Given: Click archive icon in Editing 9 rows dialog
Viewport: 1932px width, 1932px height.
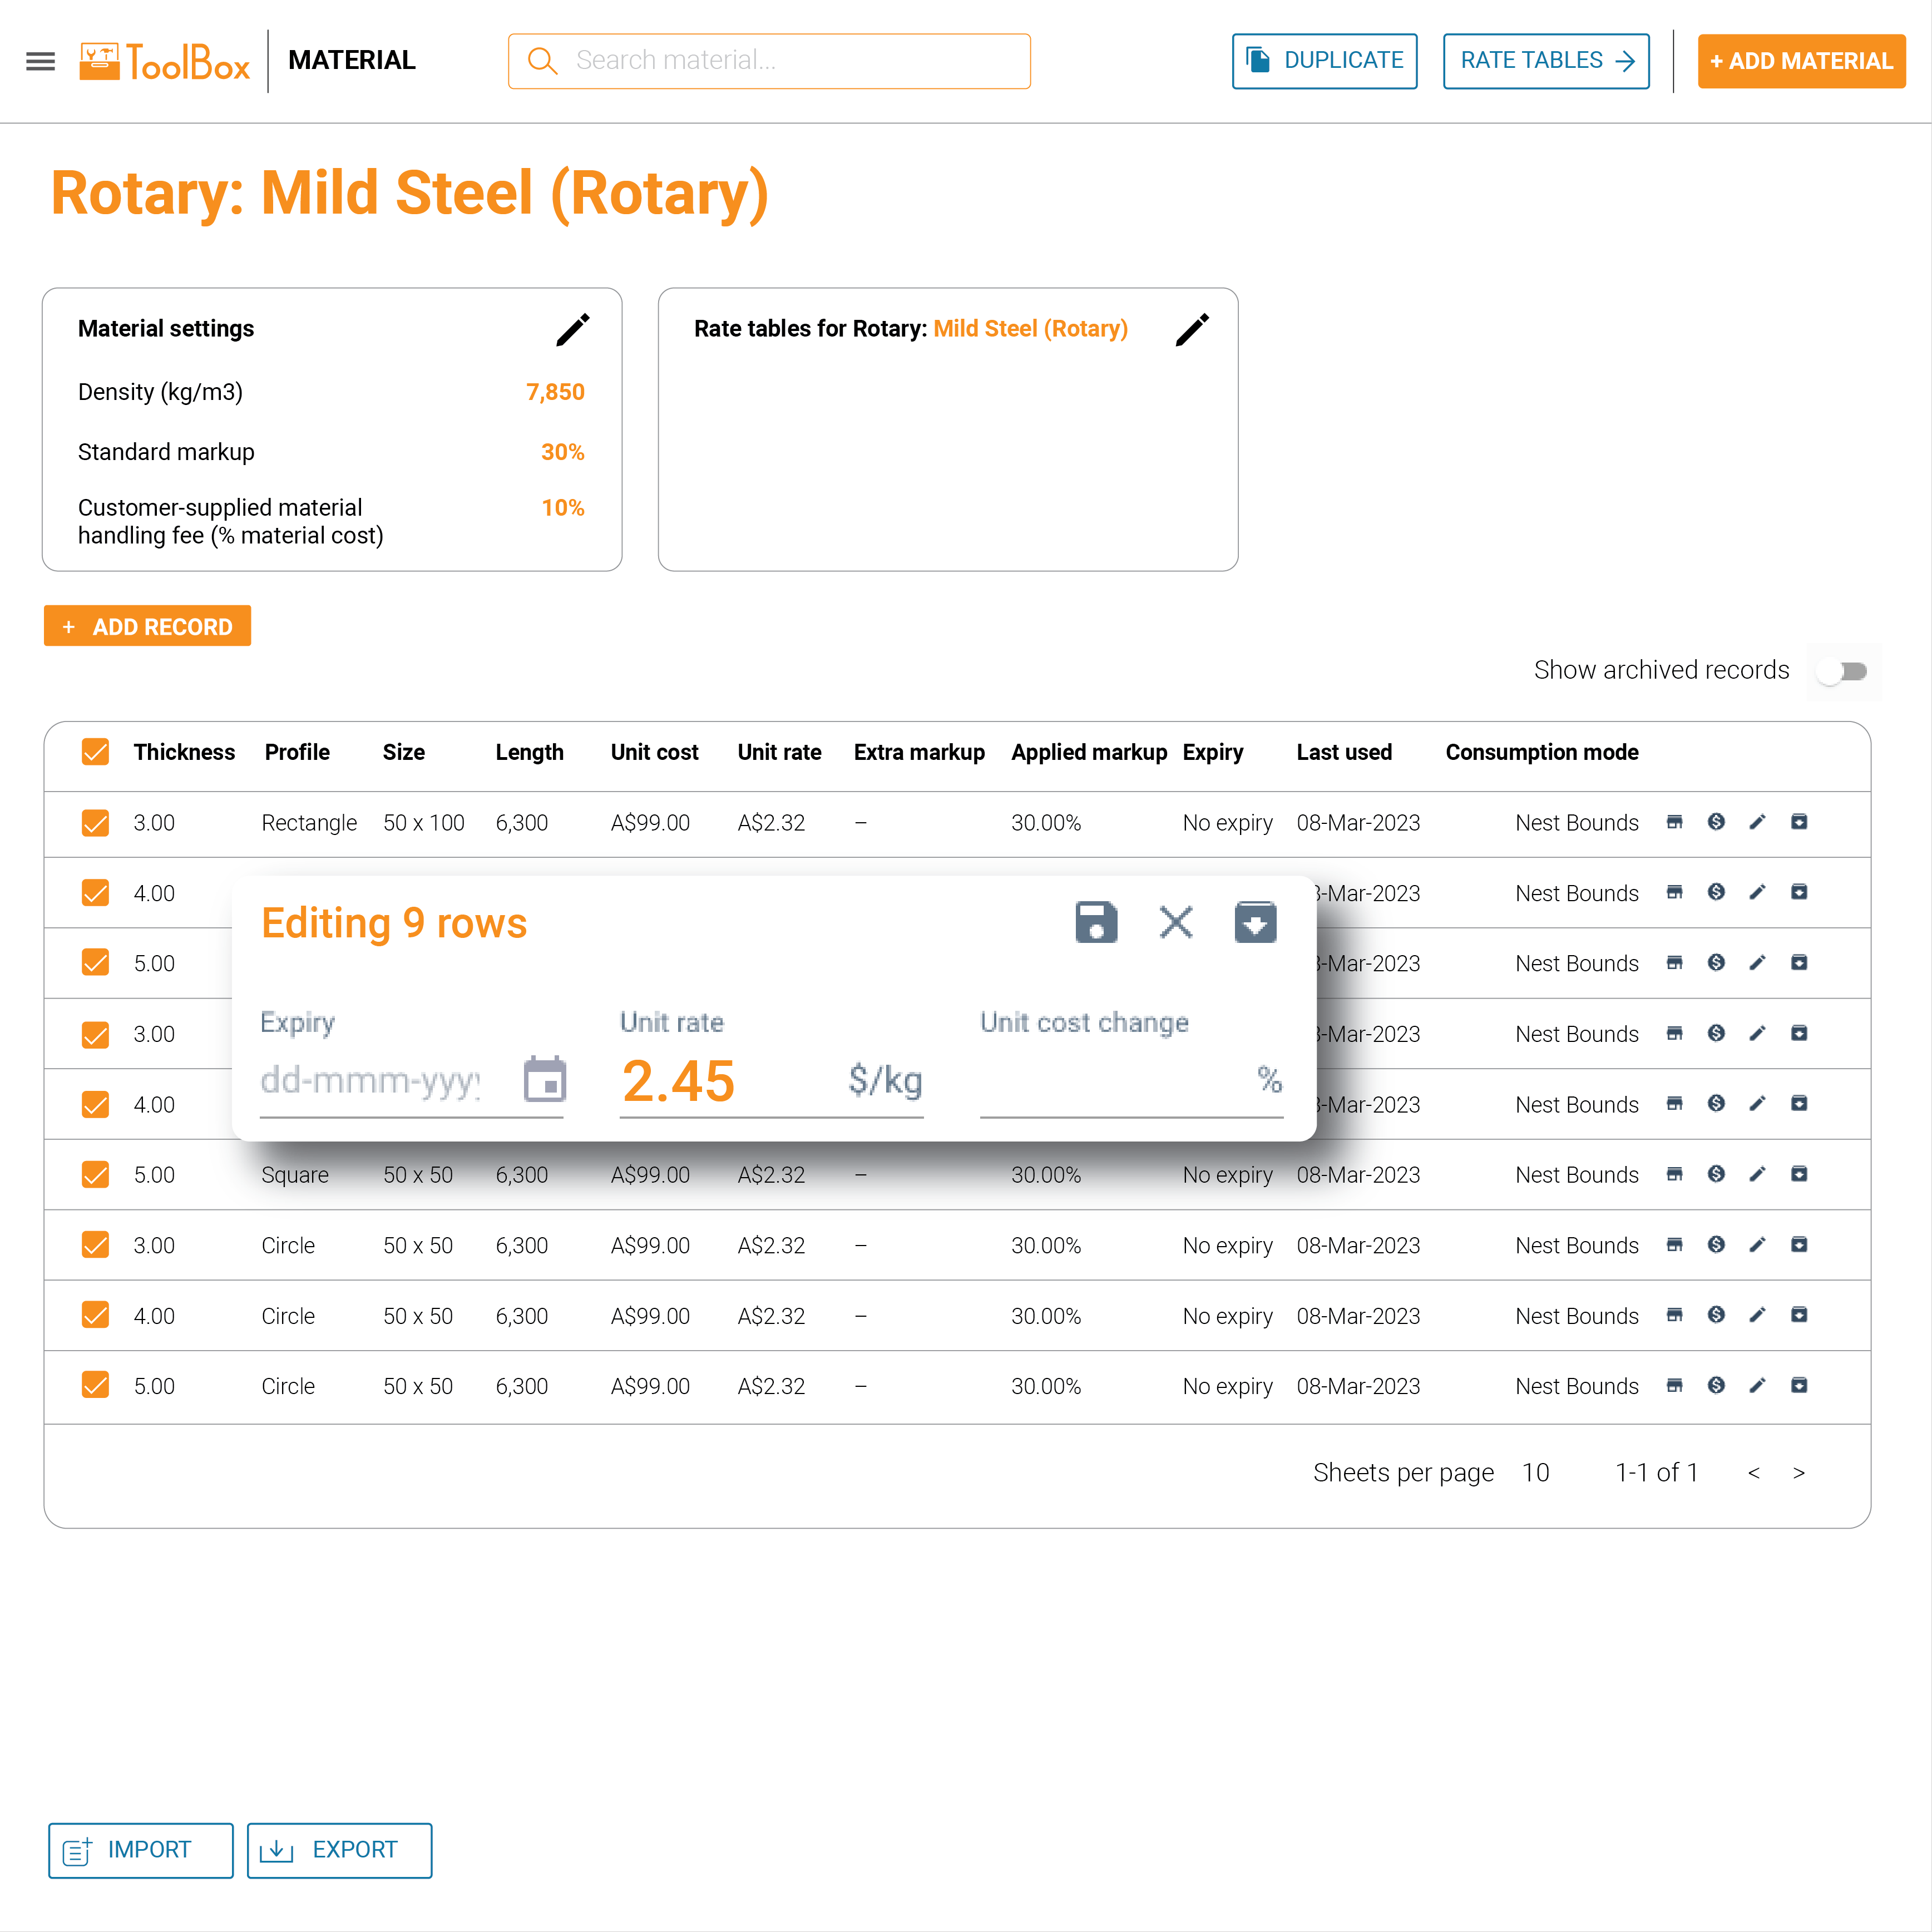Looking at the screenshot, I should point(1255,921).
